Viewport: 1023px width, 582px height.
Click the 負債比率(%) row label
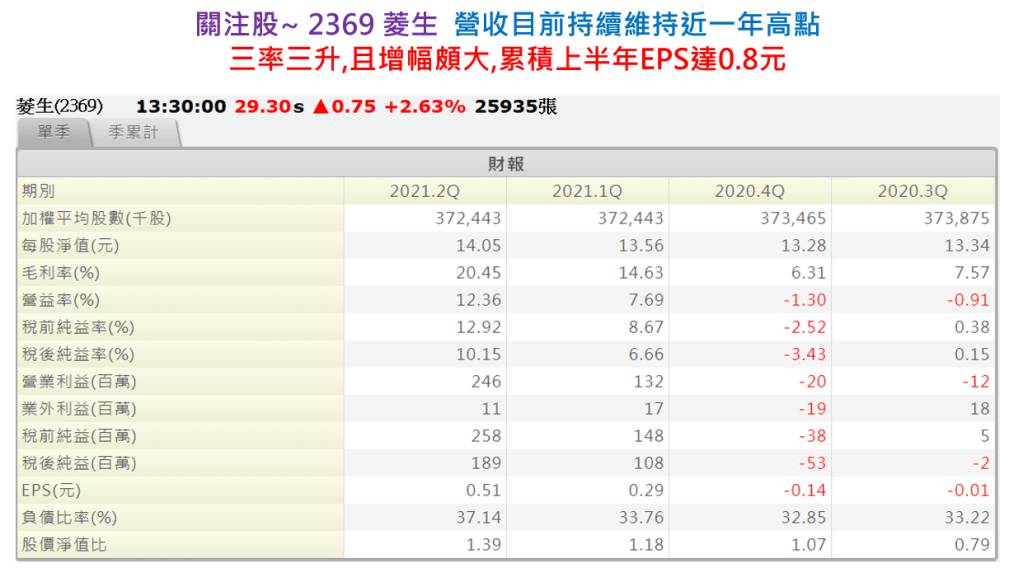69,517
